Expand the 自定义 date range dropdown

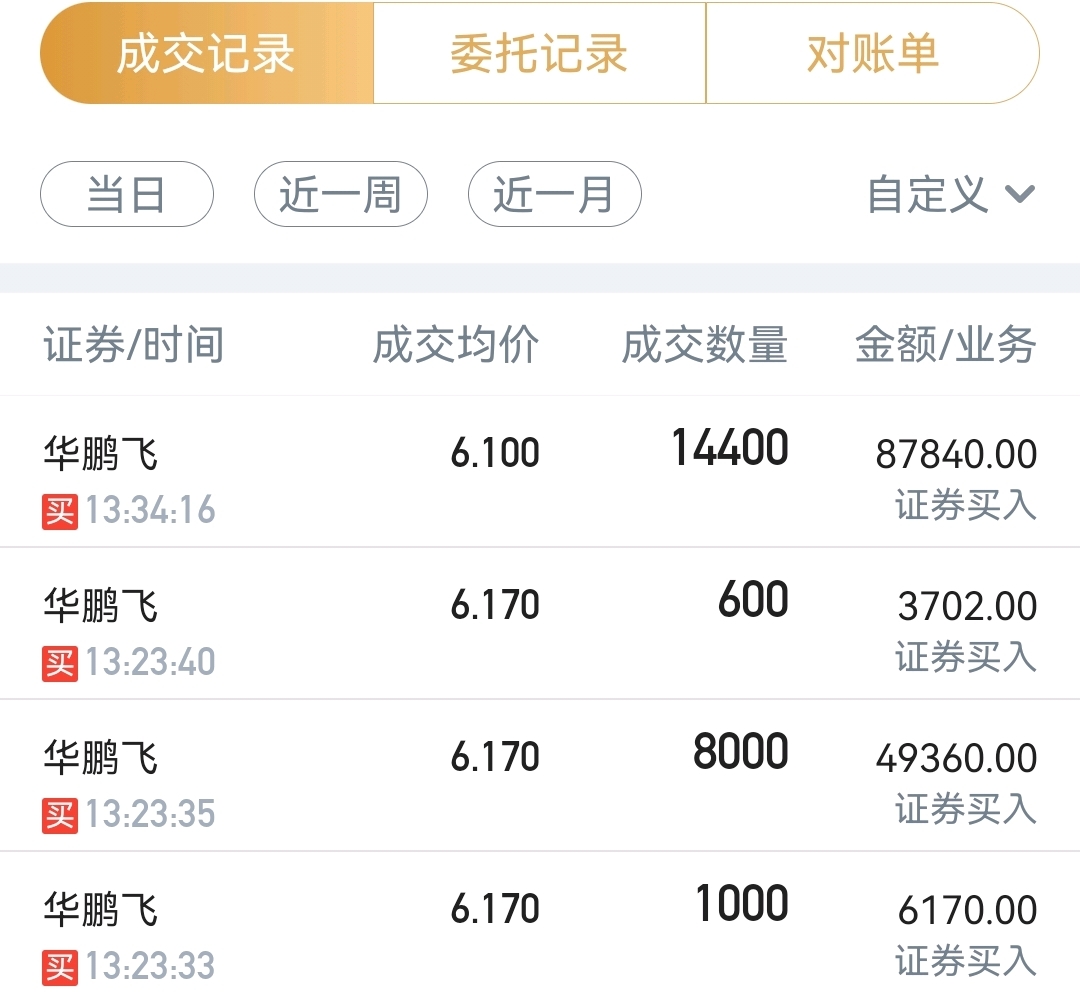(x=951, y=194)
